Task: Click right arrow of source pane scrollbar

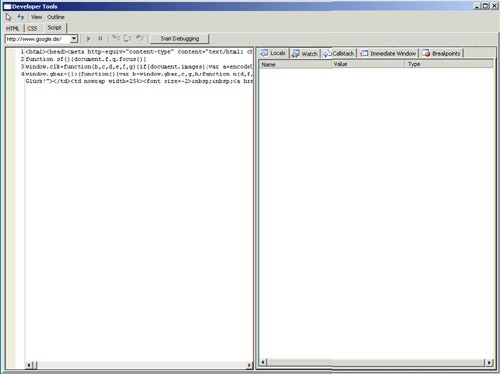Action: click(249, 365)
